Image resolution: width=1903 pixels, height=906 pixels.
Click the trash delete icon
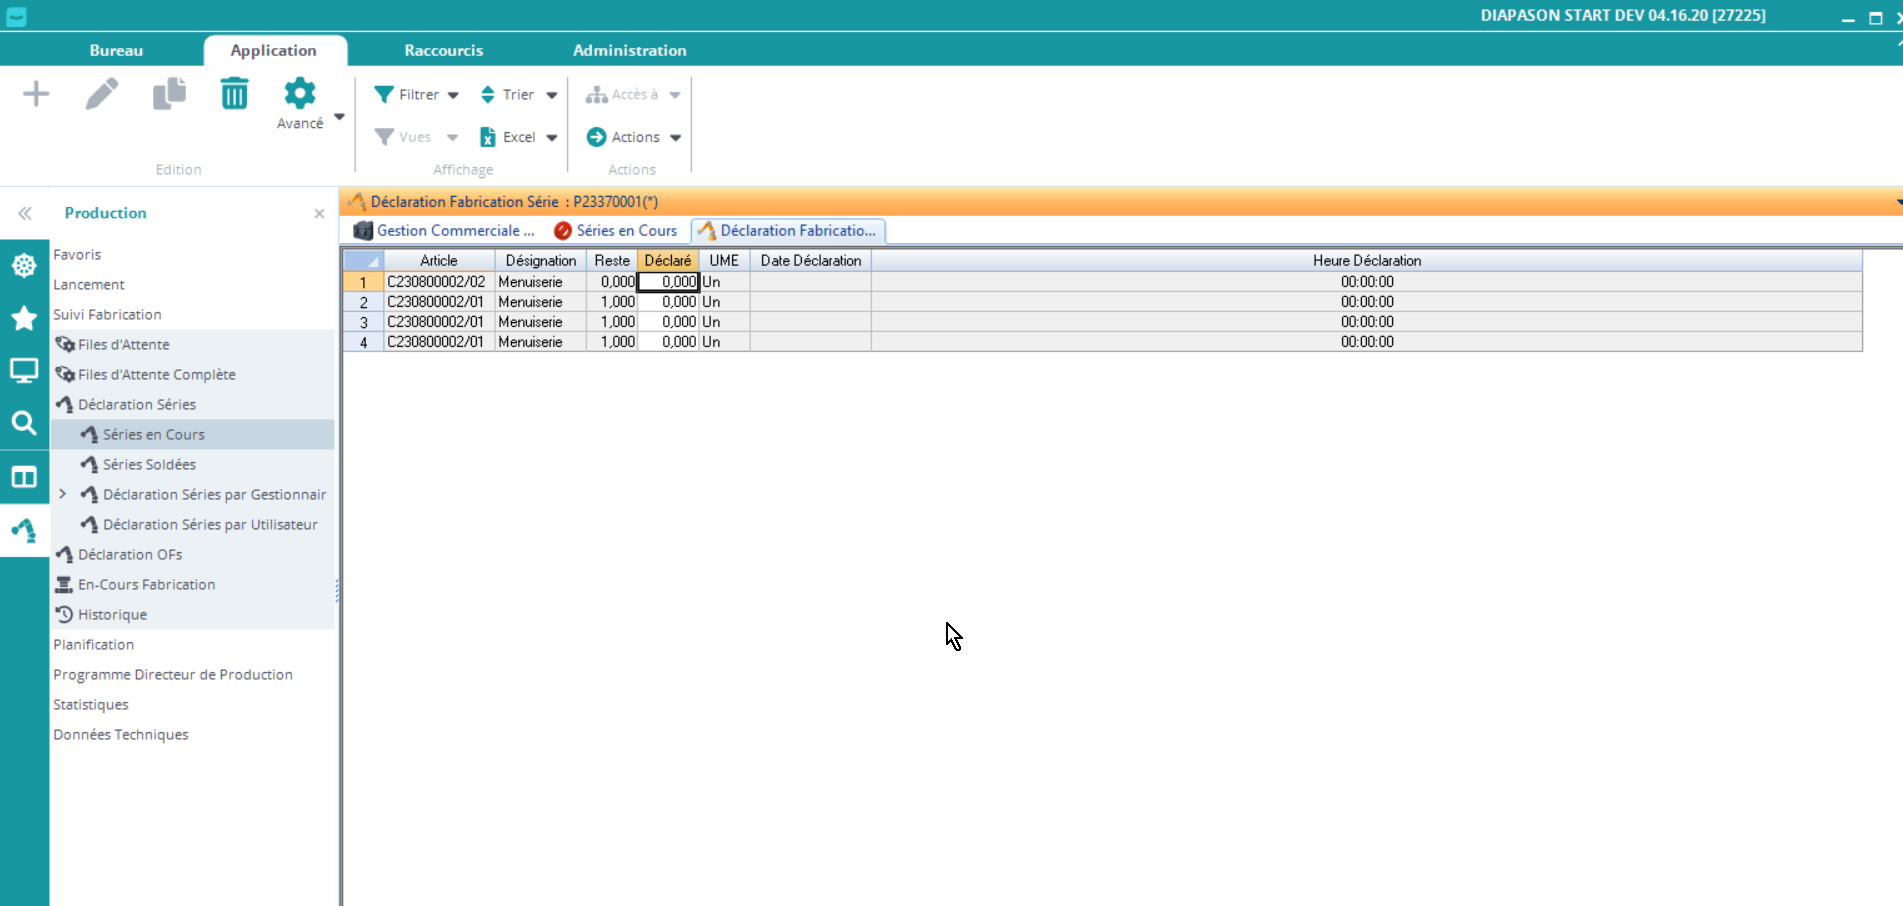click(x=234, y=94)
